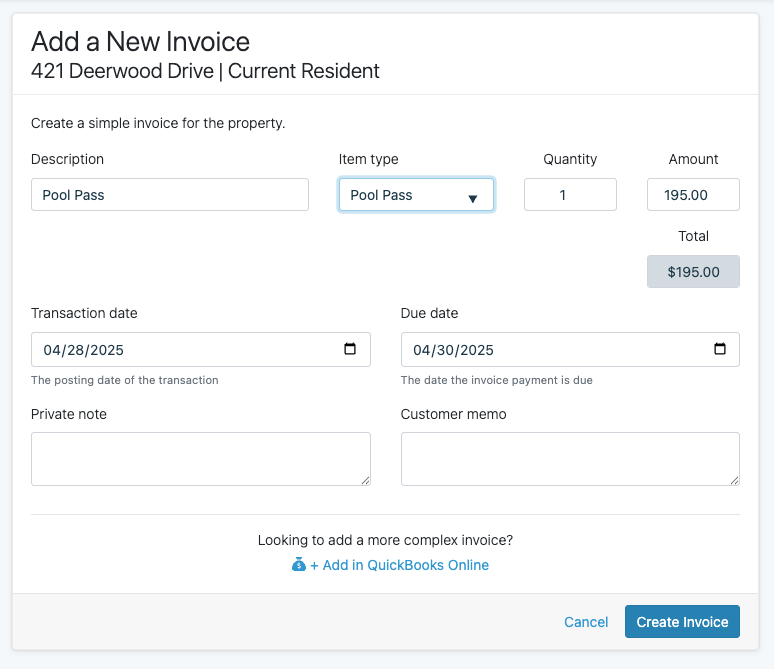This screenshot has height=669, width=774.
Task: Focus the Private note text area
Action: coord(200,459)
